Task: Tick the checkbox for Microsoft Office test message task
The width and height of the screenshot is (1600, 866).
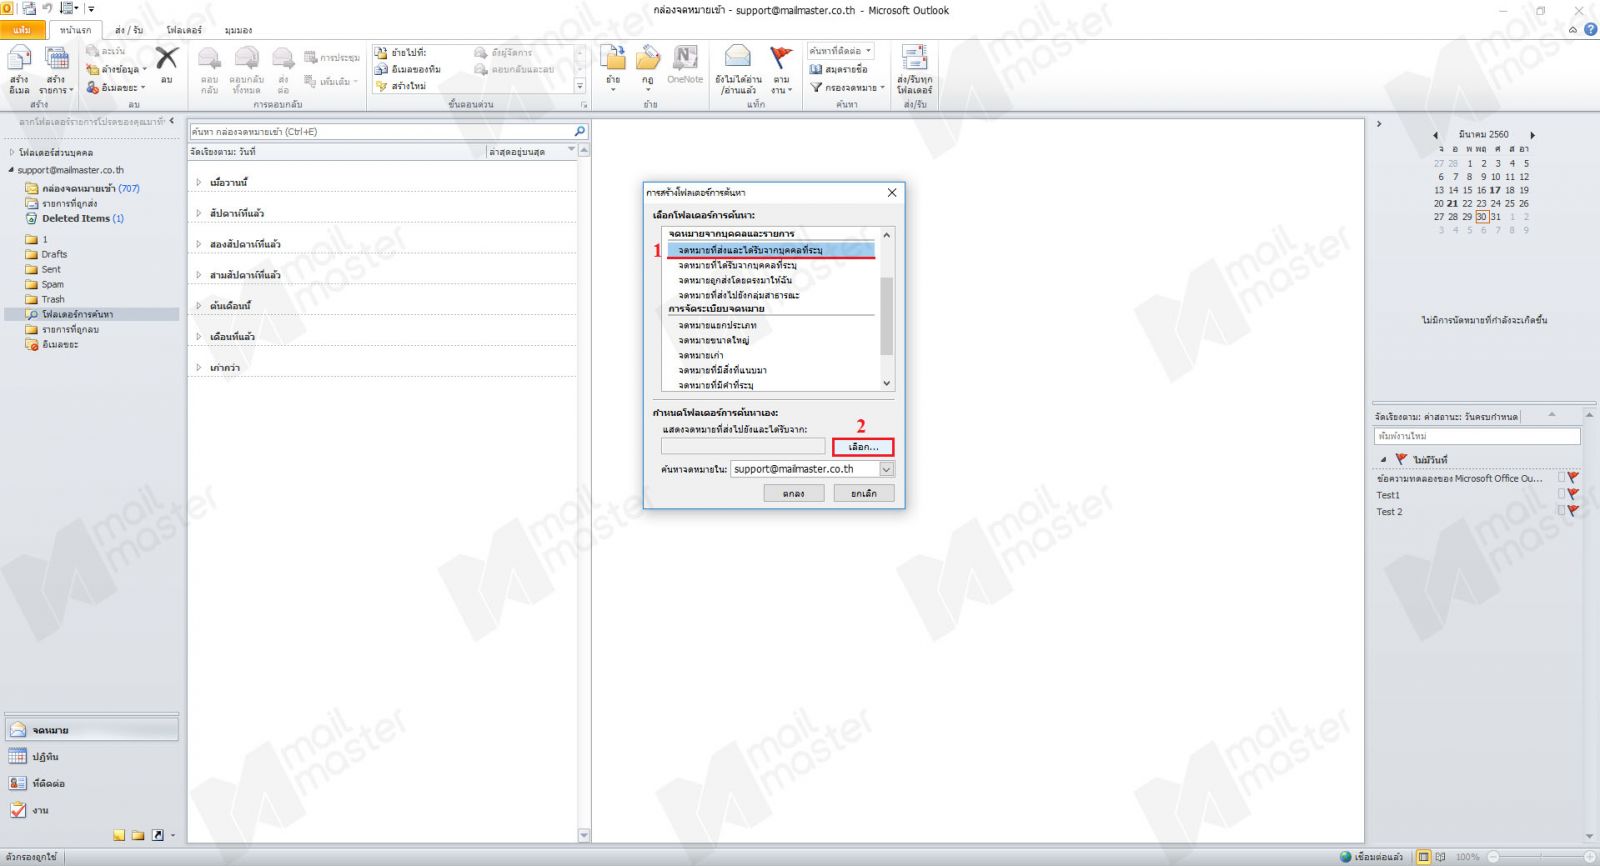Action: [1561, 478]
